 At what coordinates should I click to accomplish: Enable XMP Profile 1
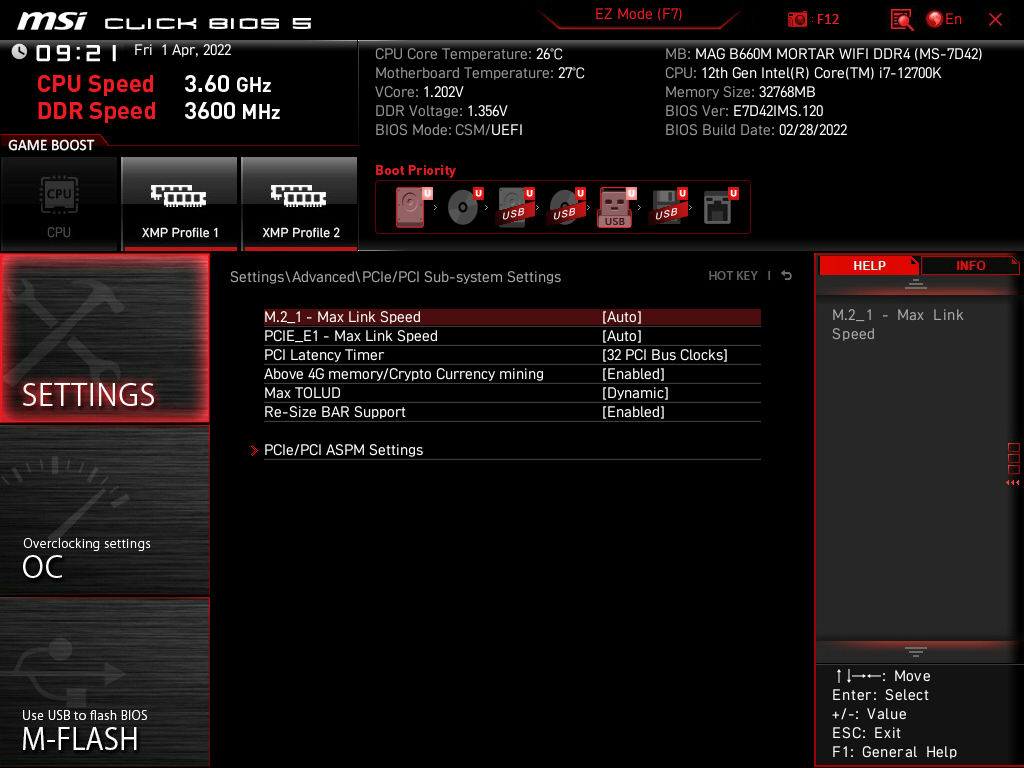179,204
